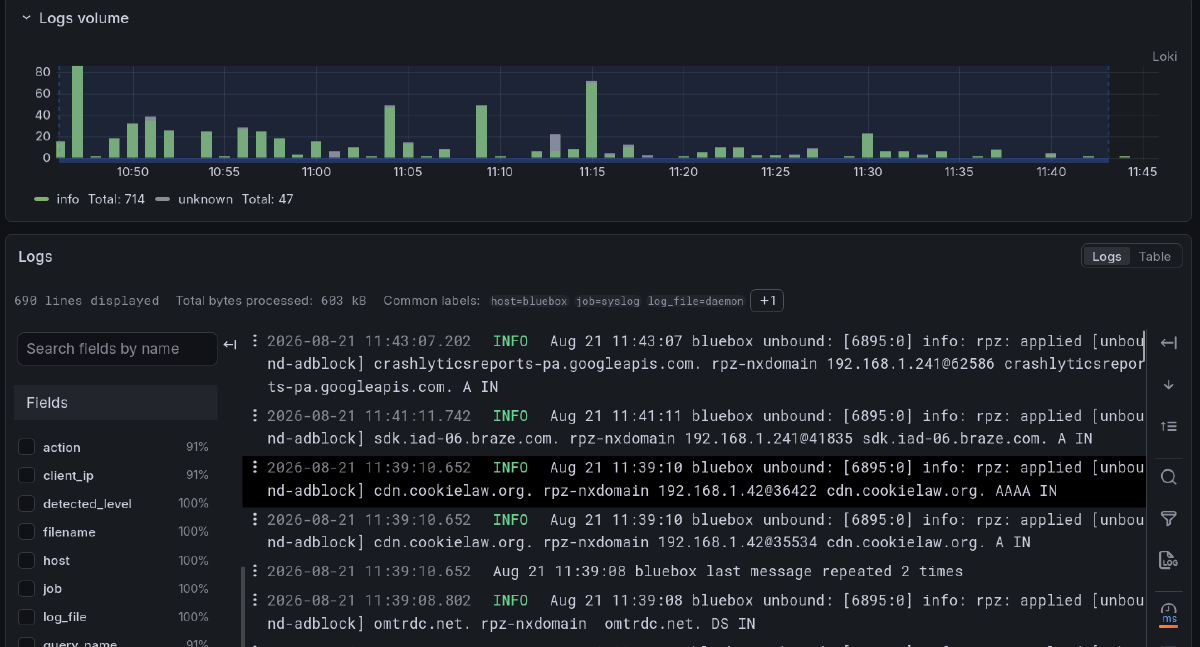The width and height of the screenshot is (1200, 647).
Task: Open the log filter funnel icon
Action: pyautogui.click(x=1168, y=518)
